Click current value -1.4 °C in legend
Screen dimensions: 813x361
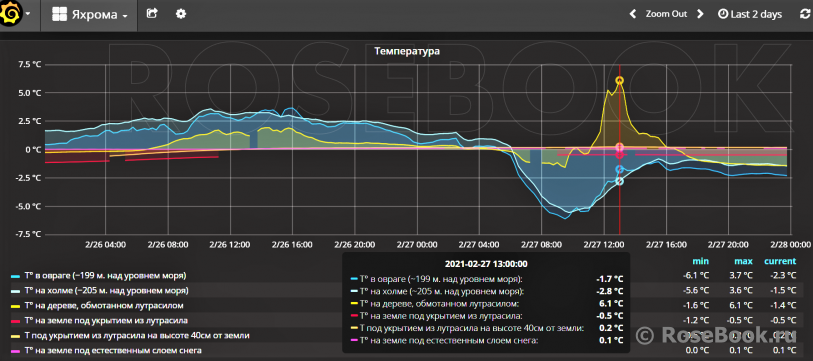783,306
